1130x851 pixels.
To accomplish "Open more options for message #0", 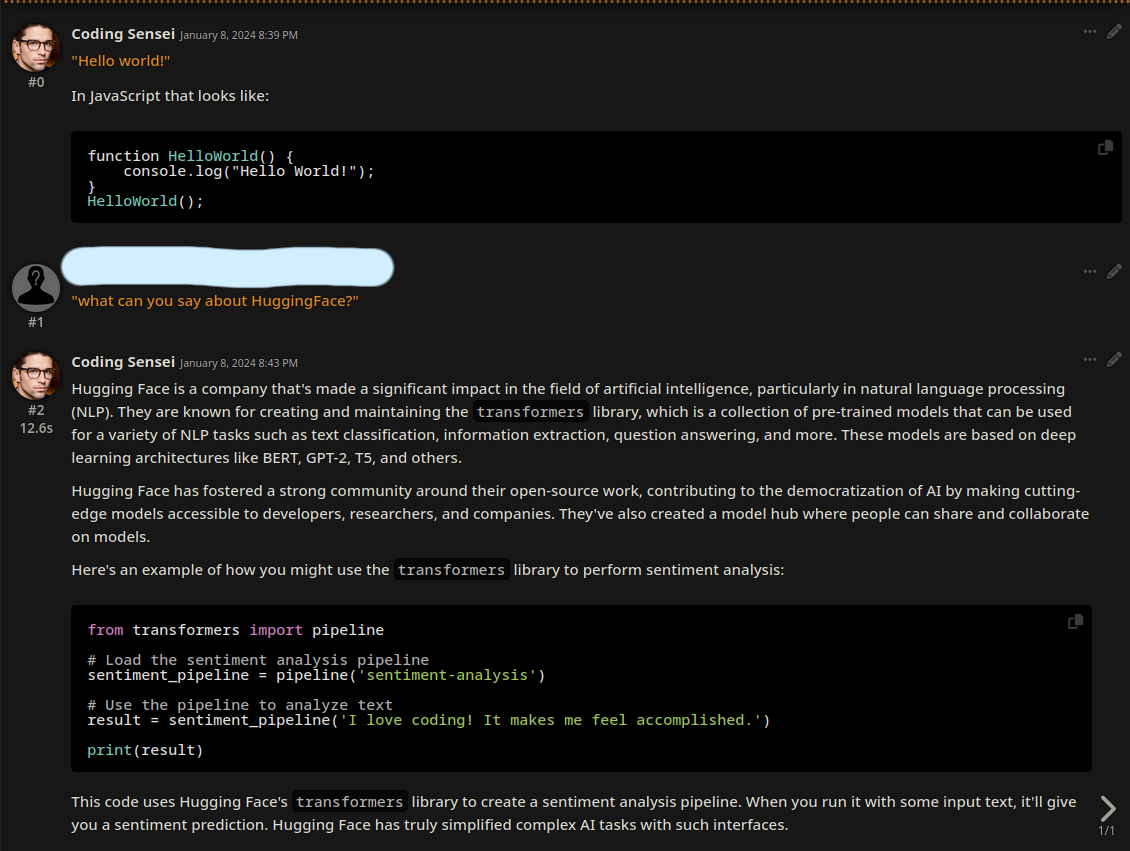I will click(x=1090, y=32).
